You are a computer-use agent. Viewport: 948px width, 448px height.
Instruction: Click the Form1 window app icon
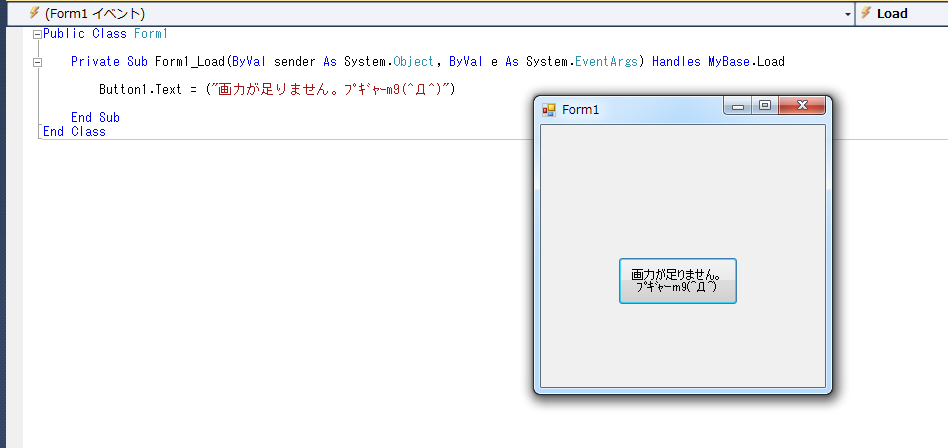(x=548, y=109)
